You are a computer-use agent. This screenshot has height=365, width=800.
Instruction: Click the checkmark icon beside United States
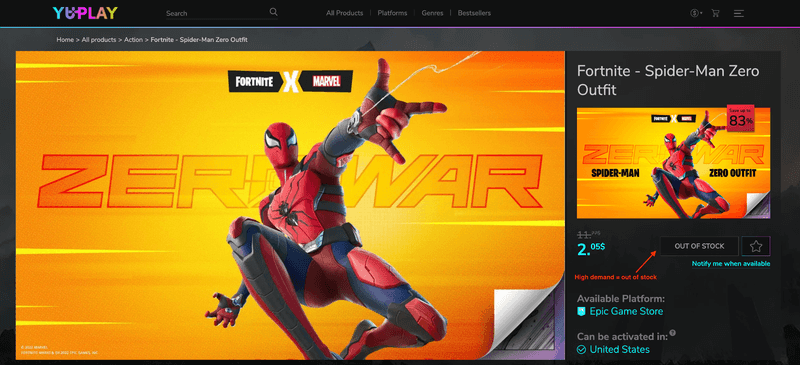point(581,350)
